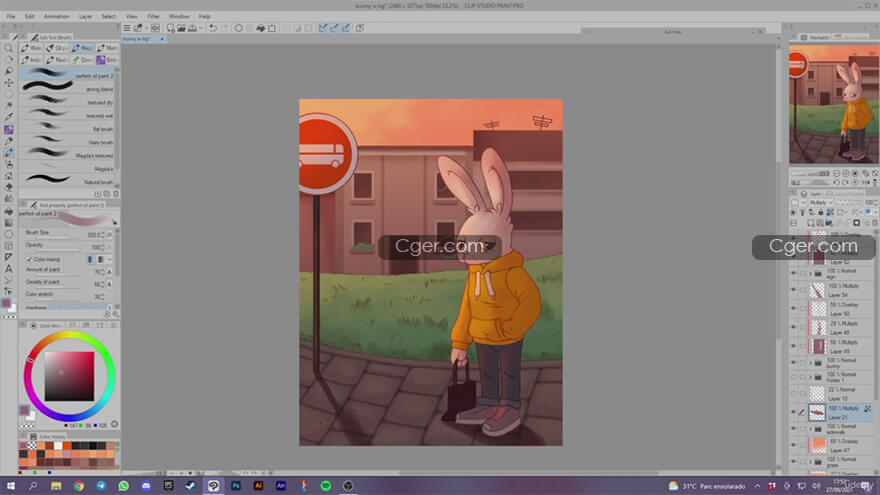Select the active Brush tool
This screenshot has width=880, height=495.
(8, 152)
